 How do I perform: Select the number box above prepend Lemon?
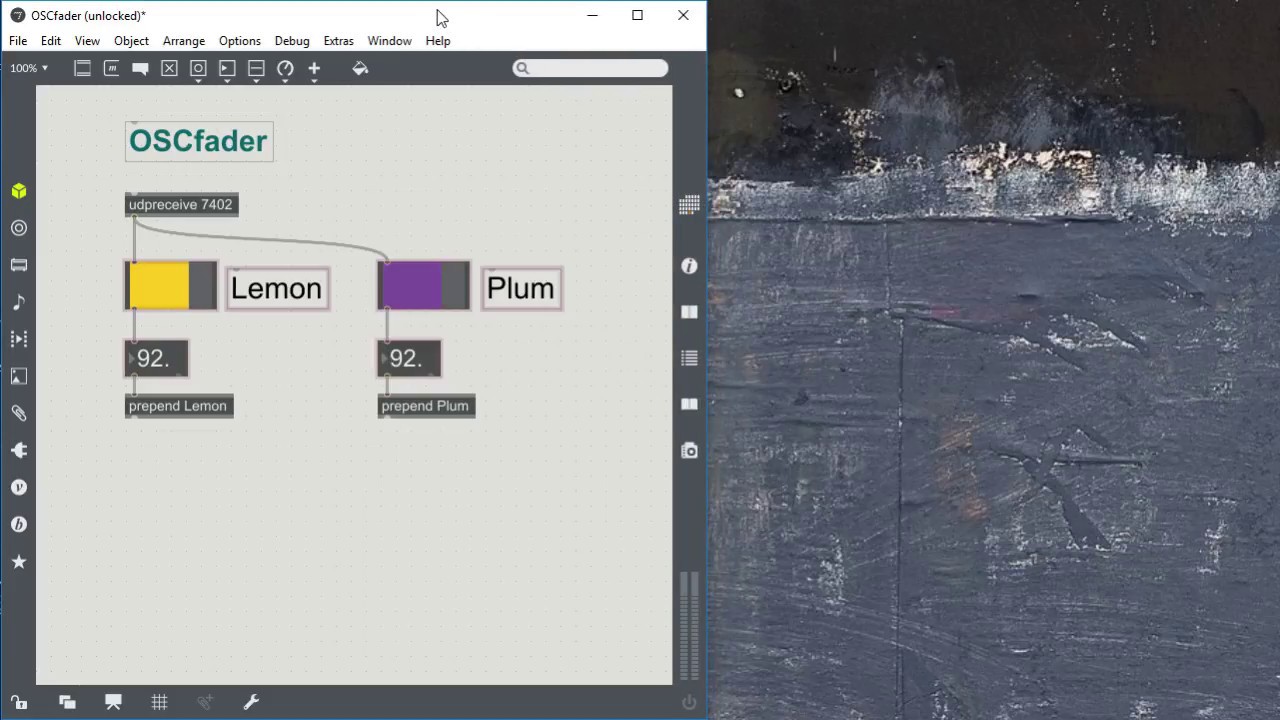(x=156, y=359)
